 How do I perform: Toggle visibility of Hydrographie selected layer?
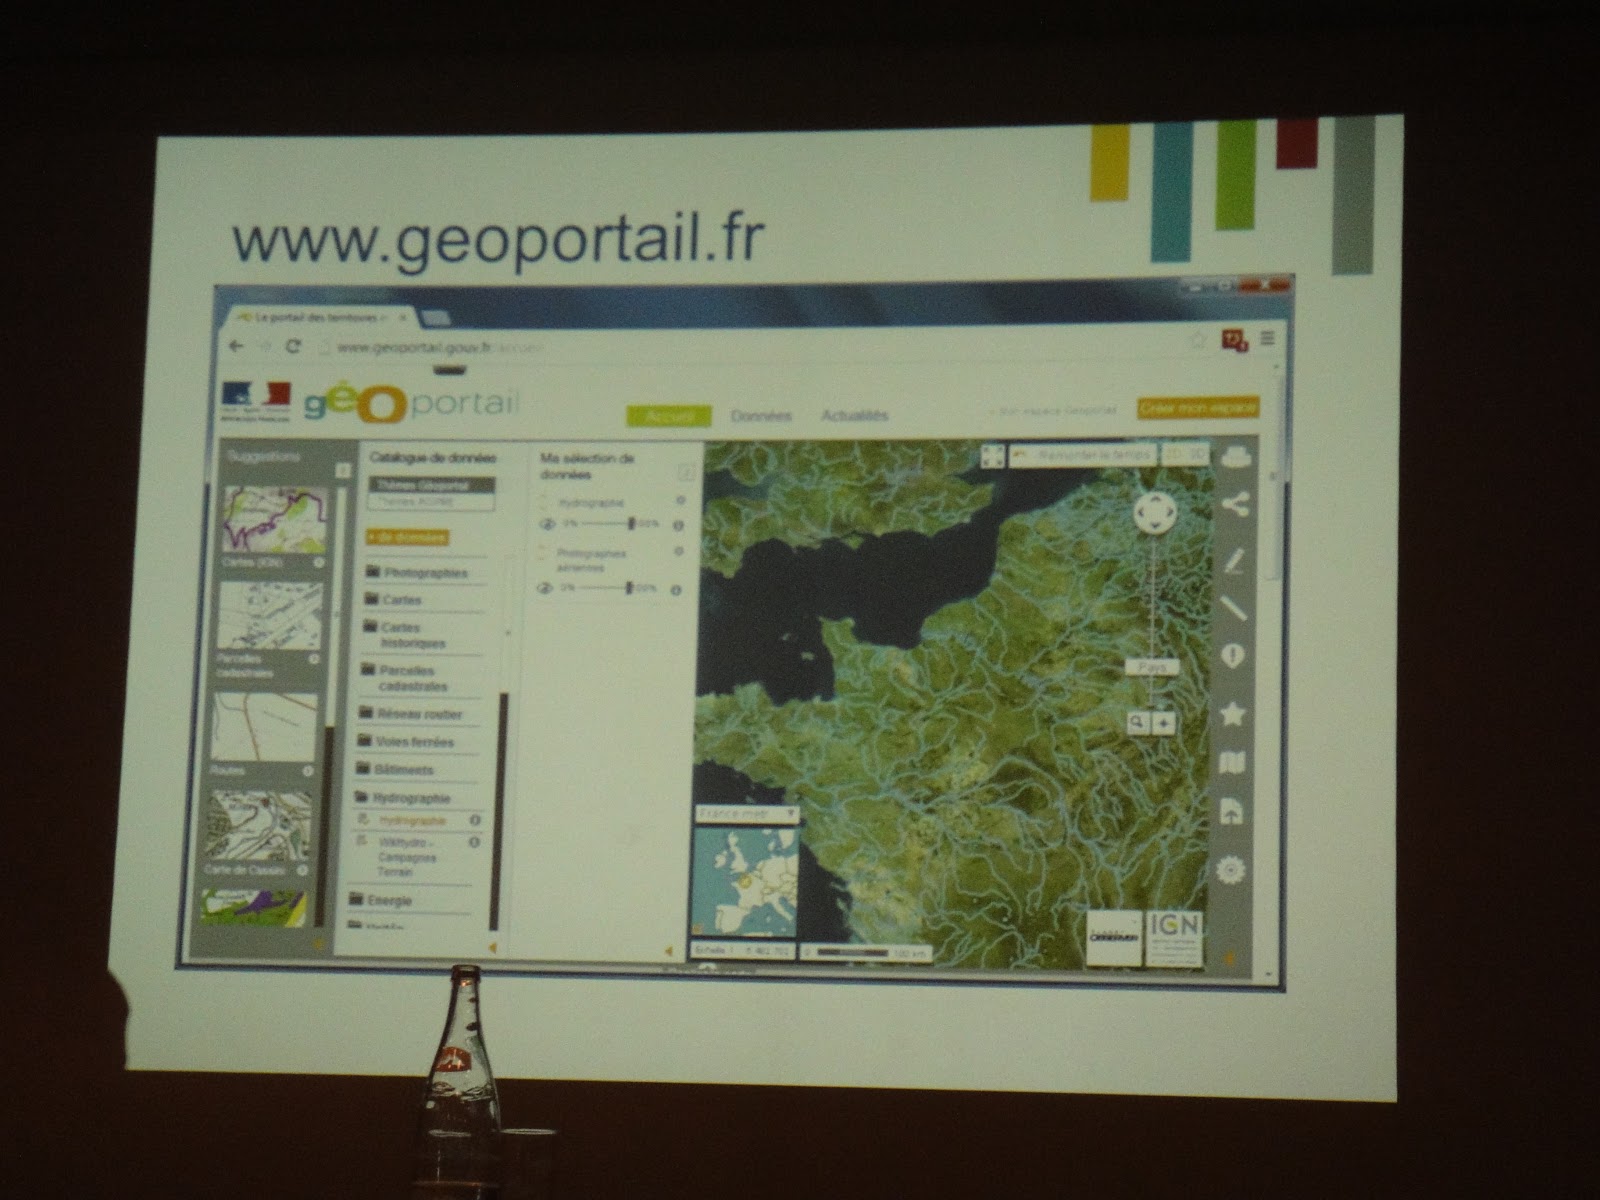click(x=547, y=523)
